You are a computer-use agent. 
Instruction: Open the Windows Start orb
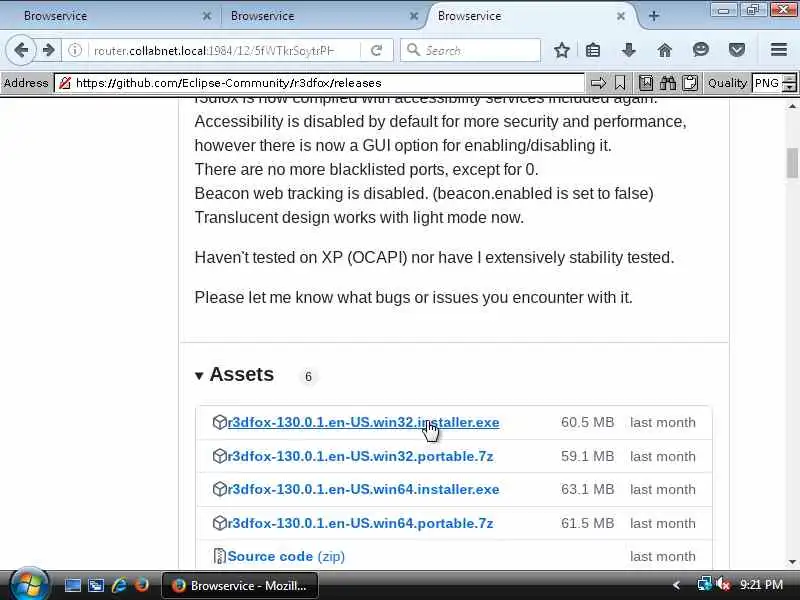pos(29,584)
